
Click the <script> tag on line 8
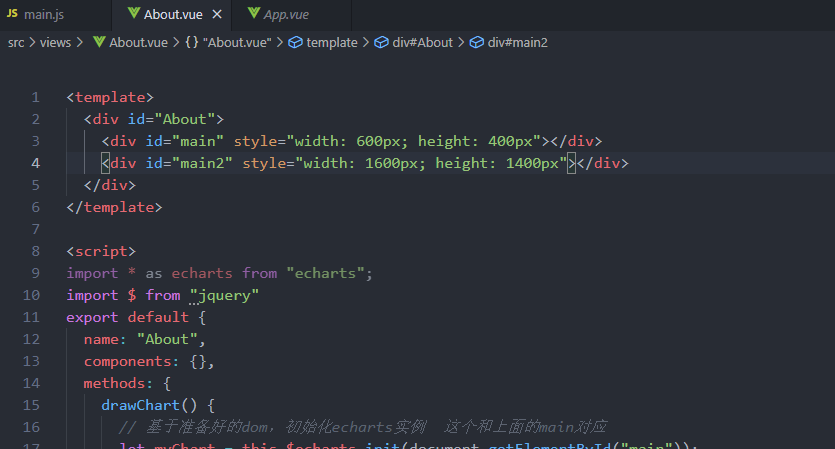tap(101, 251)
